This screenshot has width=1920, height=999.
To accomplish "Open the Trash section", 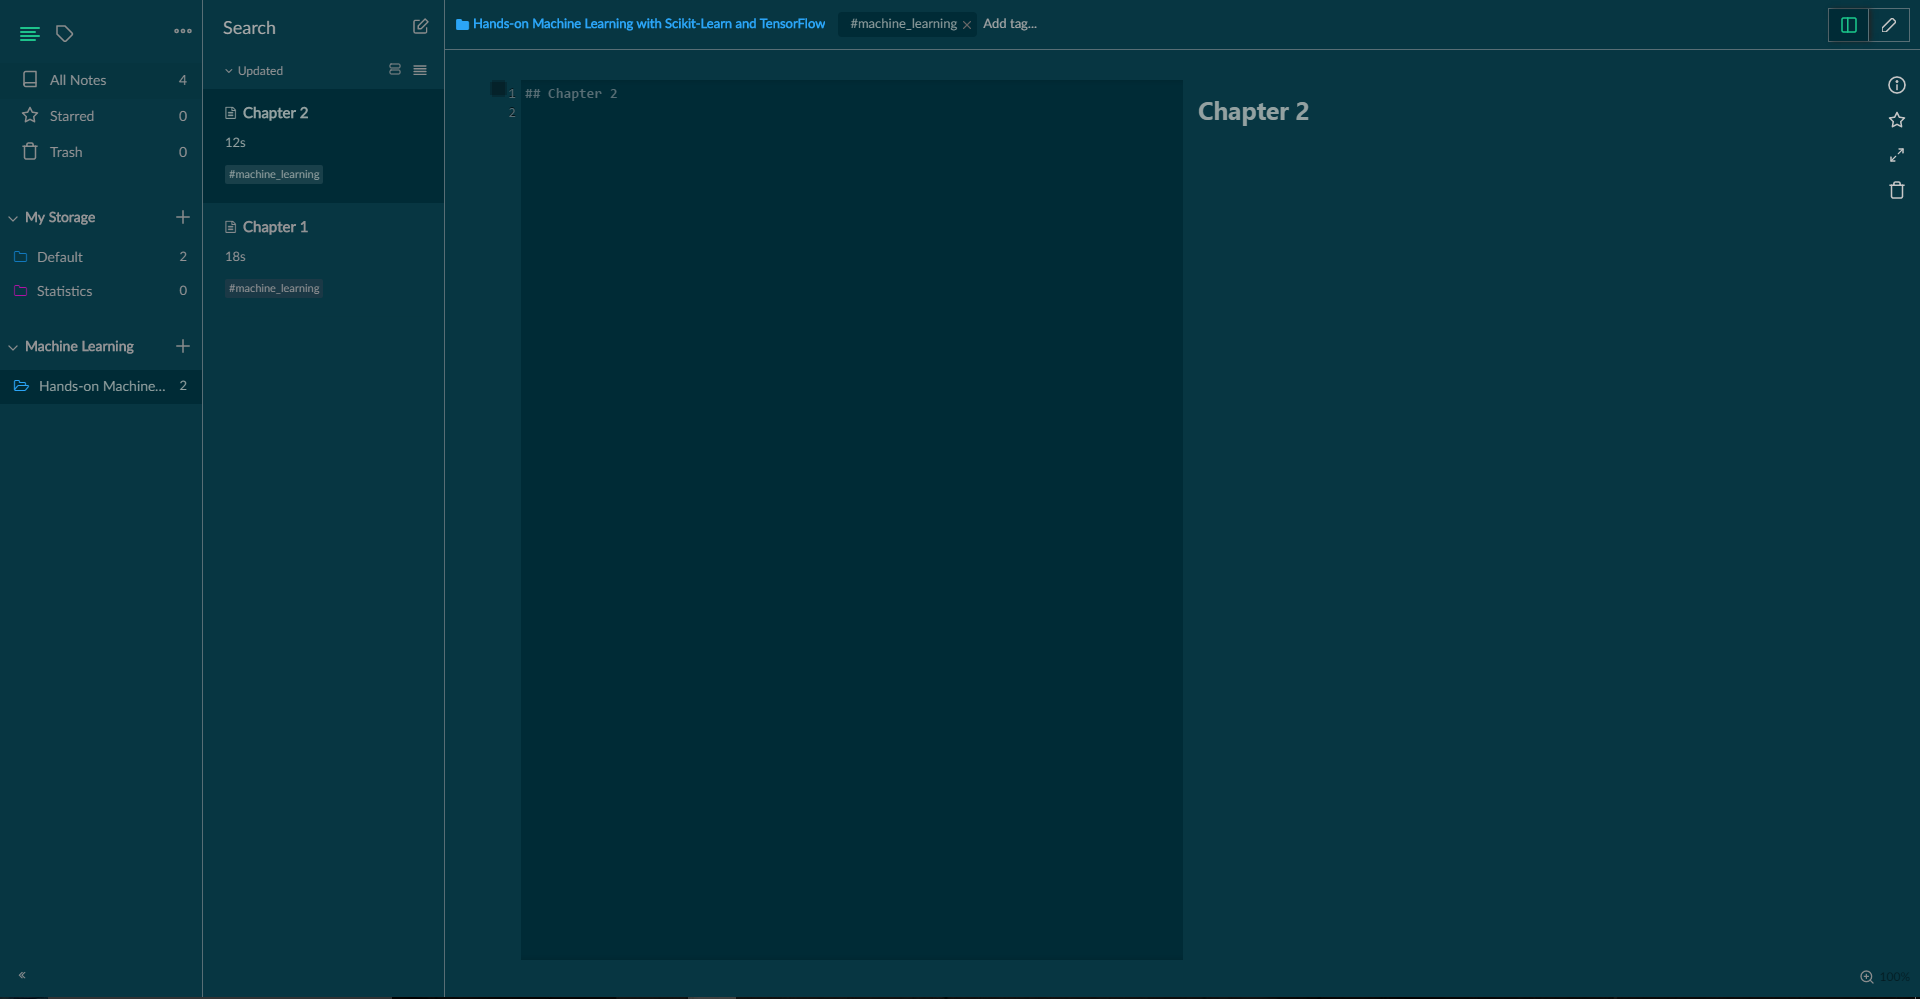I will click(x=101, y=152).
